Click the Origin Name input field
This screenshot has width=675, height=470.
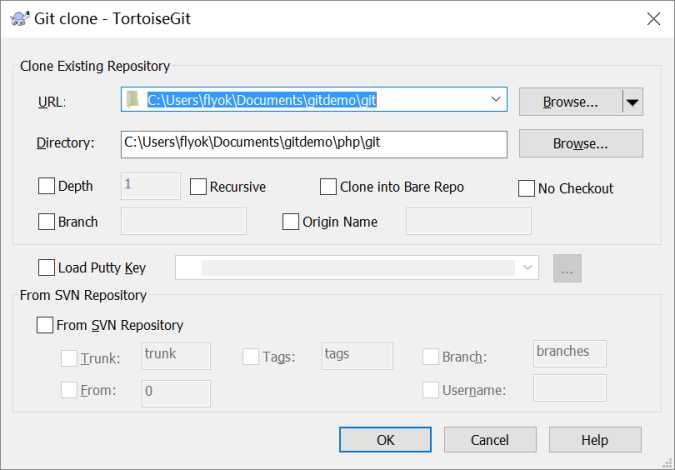pos(469,221)
